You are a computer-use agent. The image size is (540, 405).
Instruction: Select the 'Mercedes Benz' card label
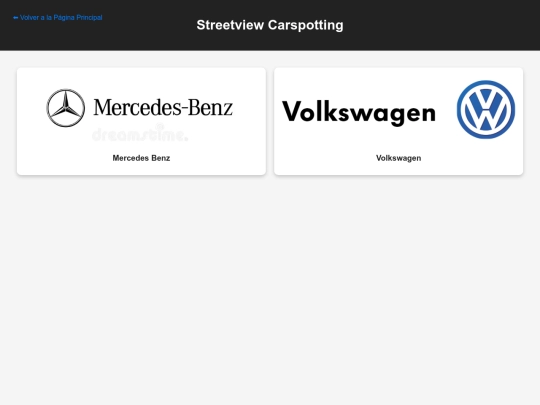point(141,158)
